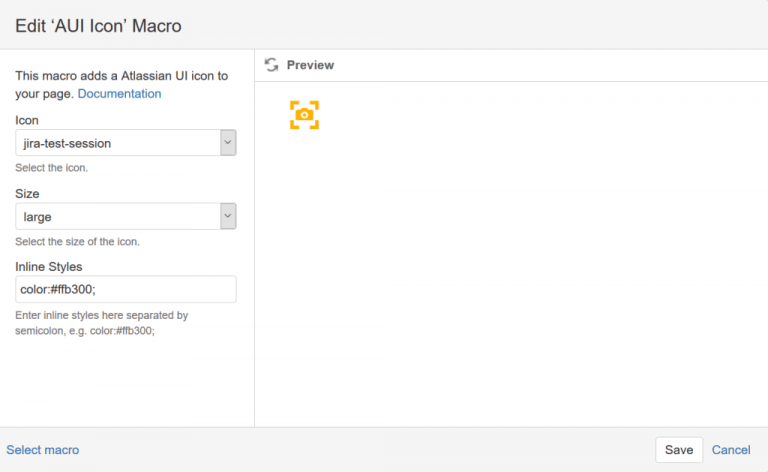Click the macro description text
The height and width of the screenshot is (472, 768).
(x=121, y=84)
